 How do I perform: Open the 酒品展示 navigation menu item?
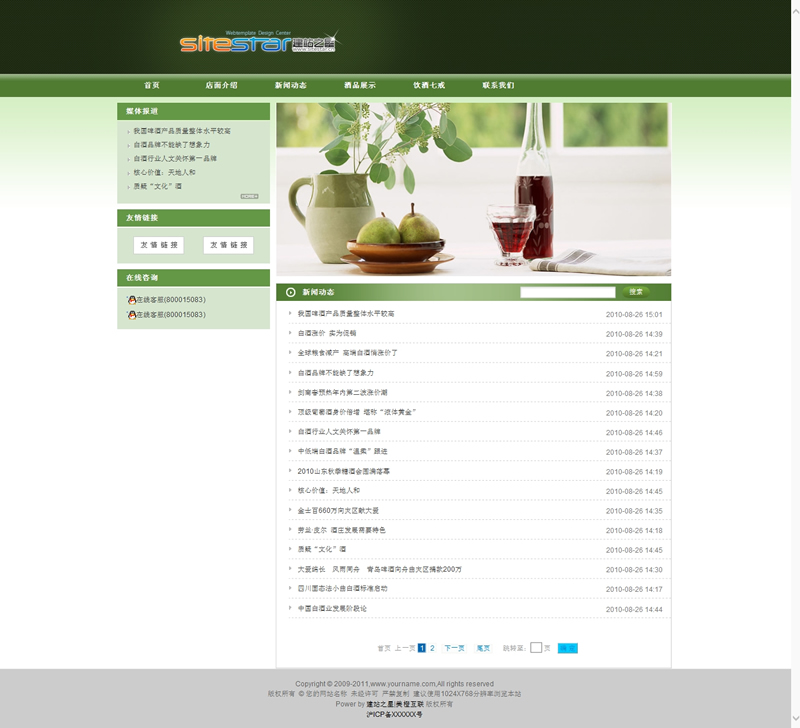(x=360, y=86)
